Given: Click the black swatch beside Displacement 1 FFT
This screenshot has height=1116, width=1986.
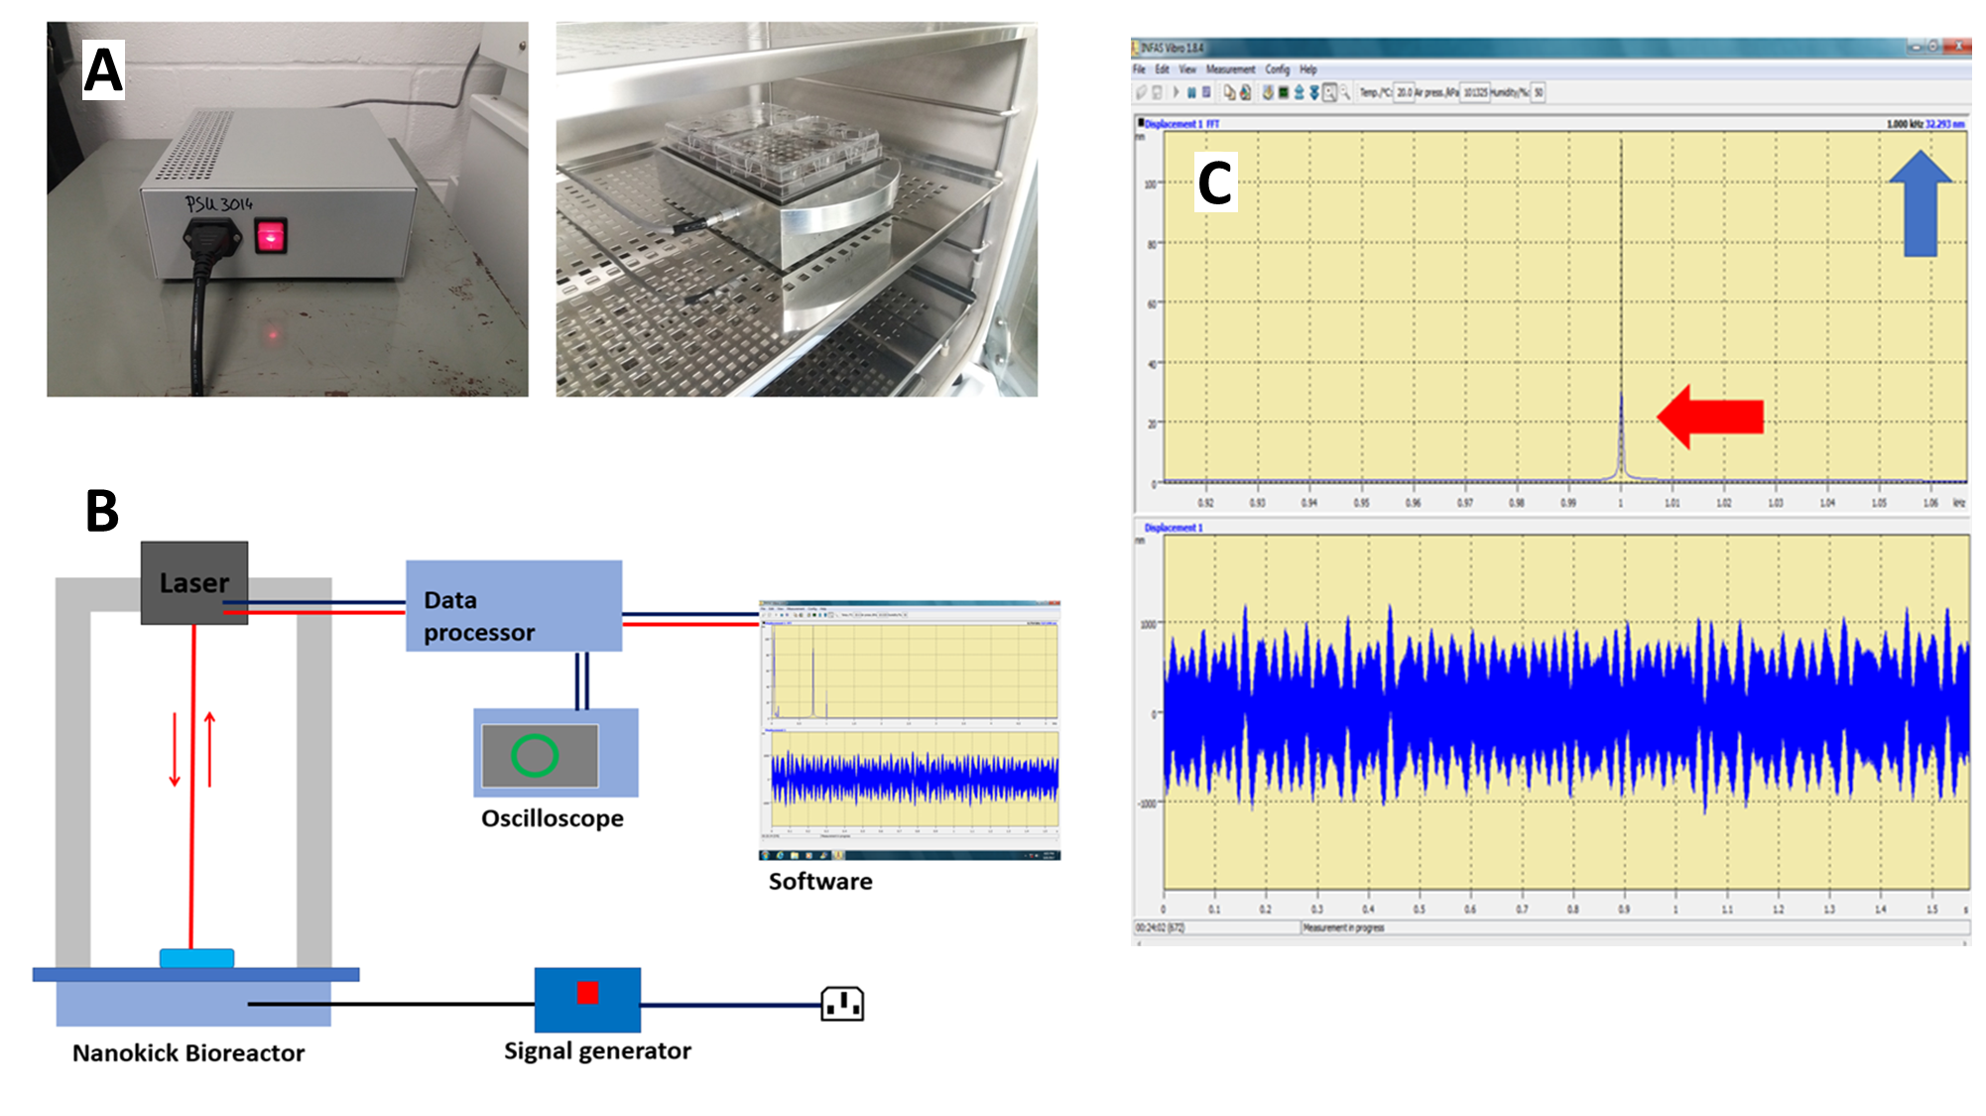Looking at the screenshot, I should (1140, 123).
